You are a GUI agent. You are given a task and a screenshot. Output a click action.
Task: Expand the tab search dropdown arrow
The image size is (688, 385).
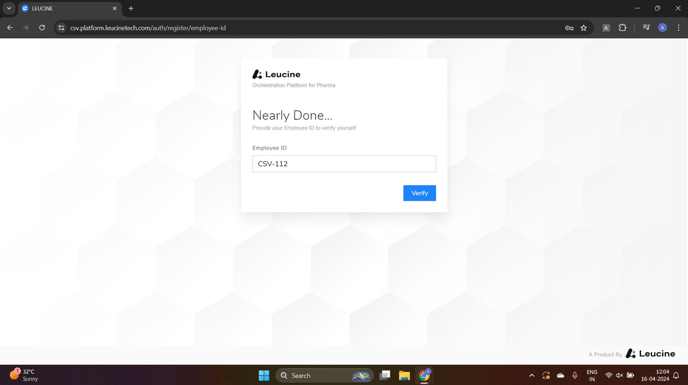pyautogui.click(x=9, y=8)
